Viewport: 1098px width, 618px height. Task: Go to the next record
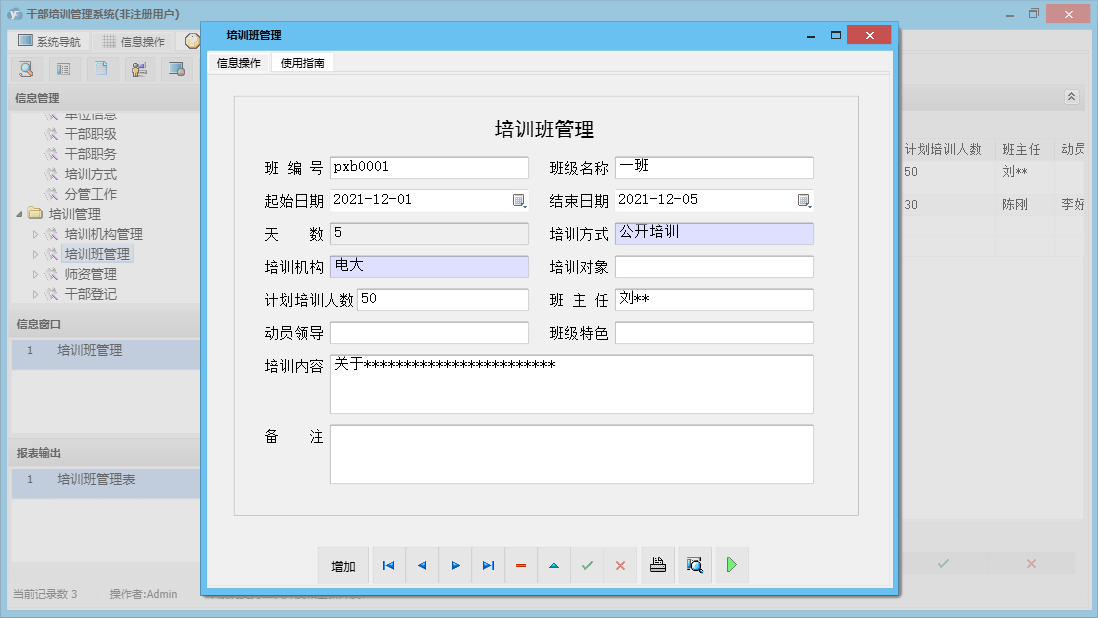[455, 565]
